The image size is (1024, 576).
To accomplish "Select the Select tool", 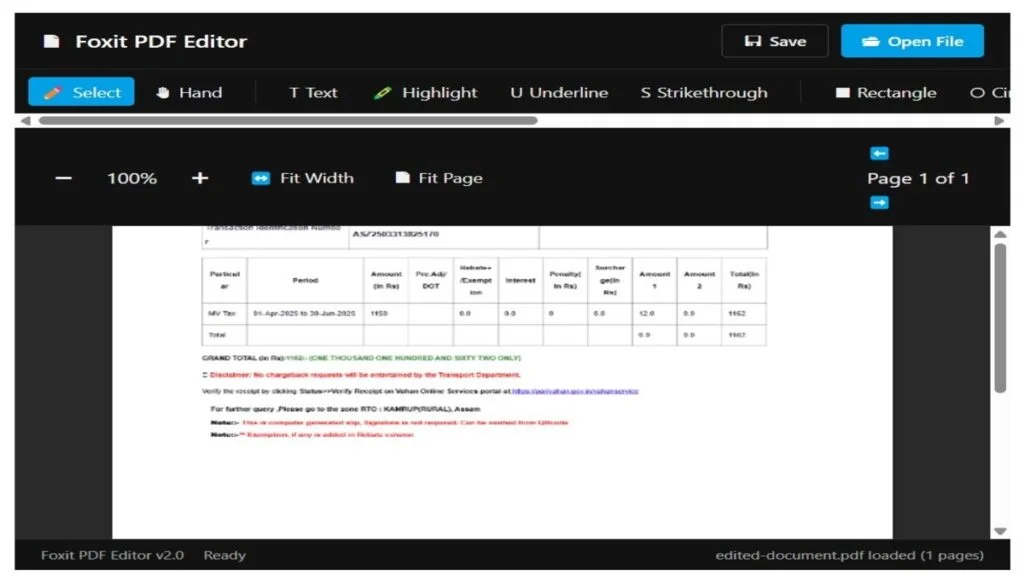I will [x=81, y=92].
